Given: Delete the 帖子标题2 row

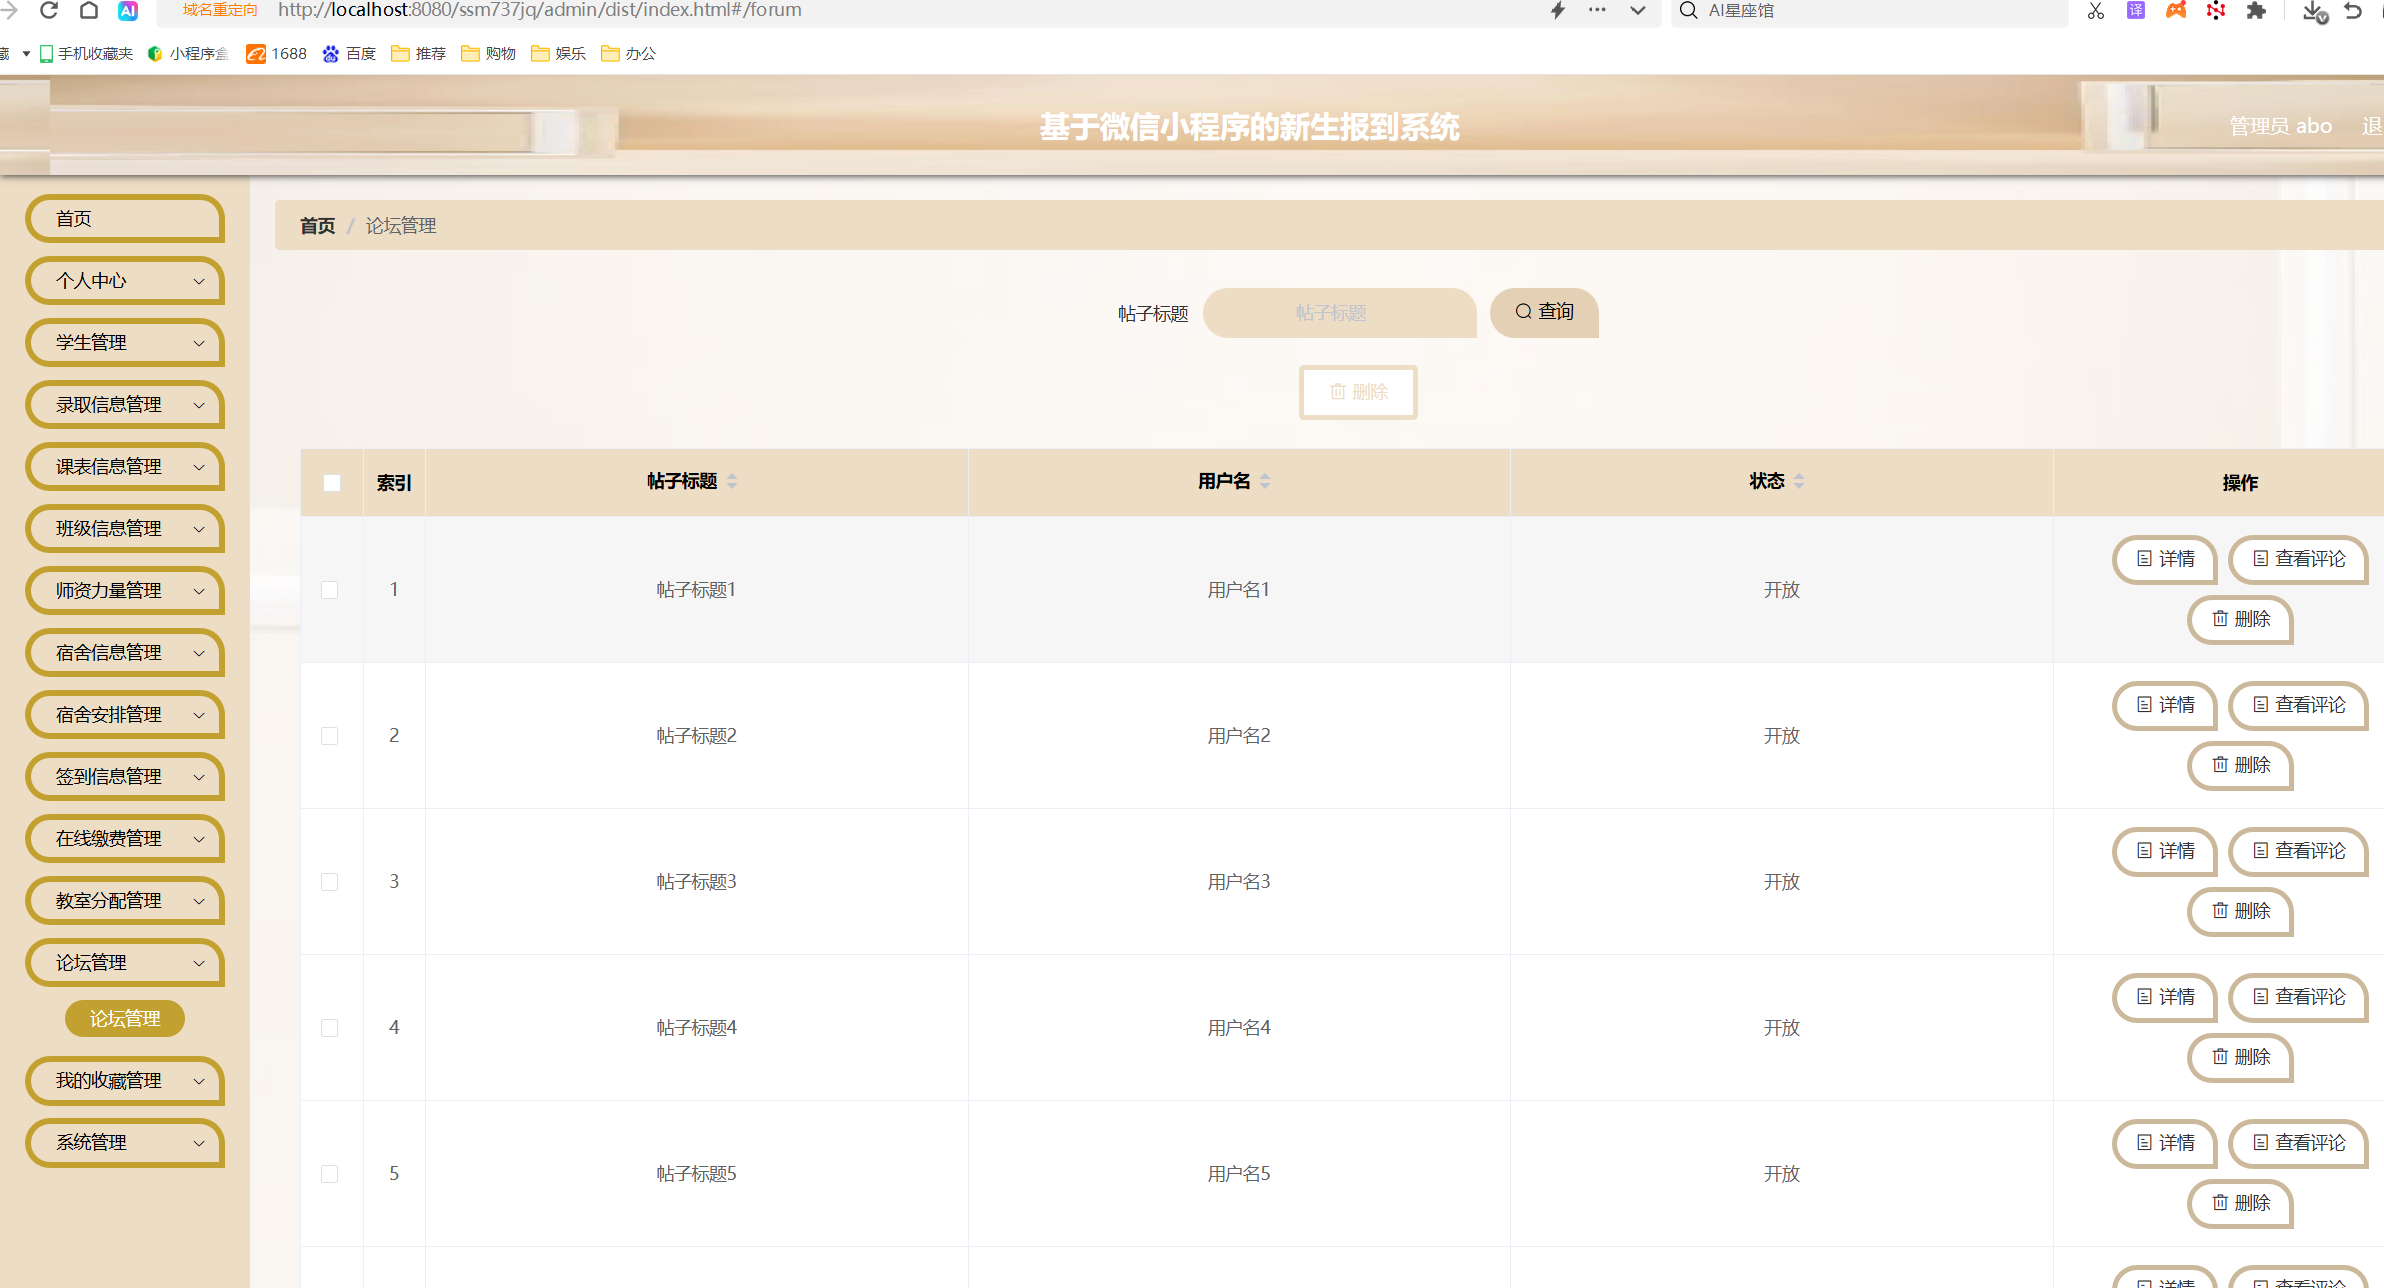Looking at the screenshot, I should (x=2240, y=766).
